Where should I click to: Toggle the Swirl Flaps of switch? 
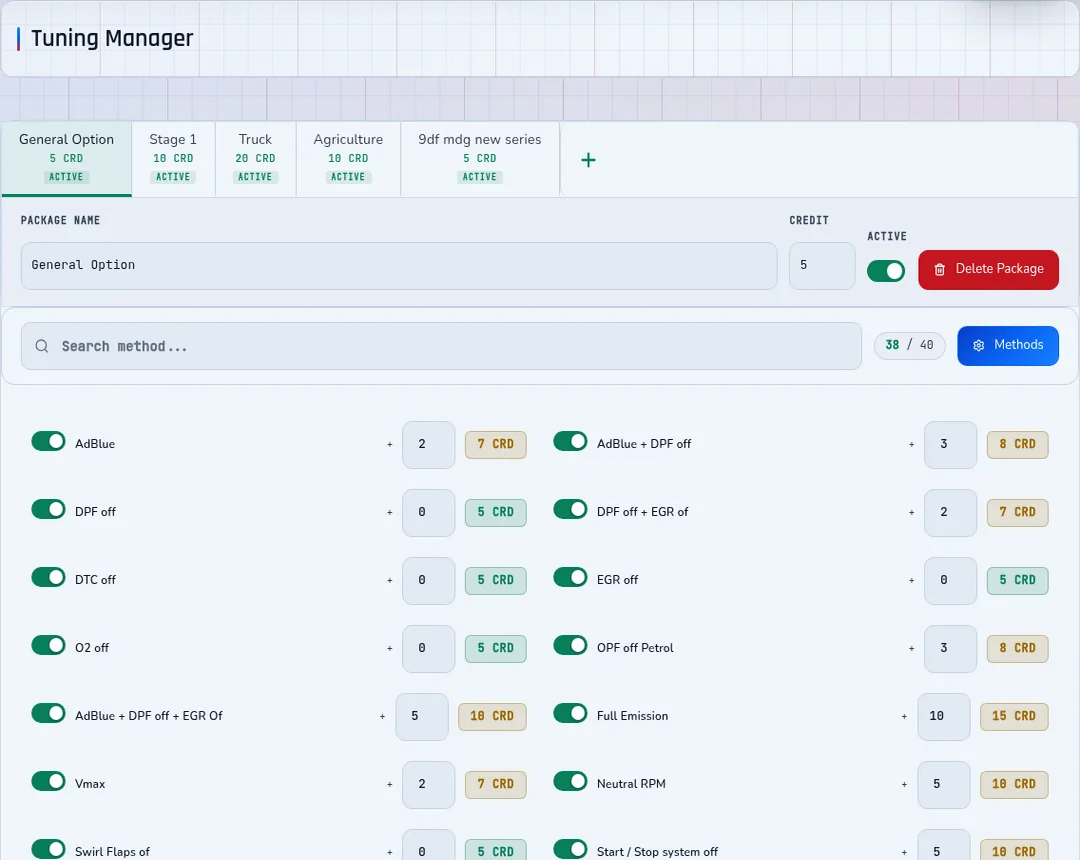point(48,849)
